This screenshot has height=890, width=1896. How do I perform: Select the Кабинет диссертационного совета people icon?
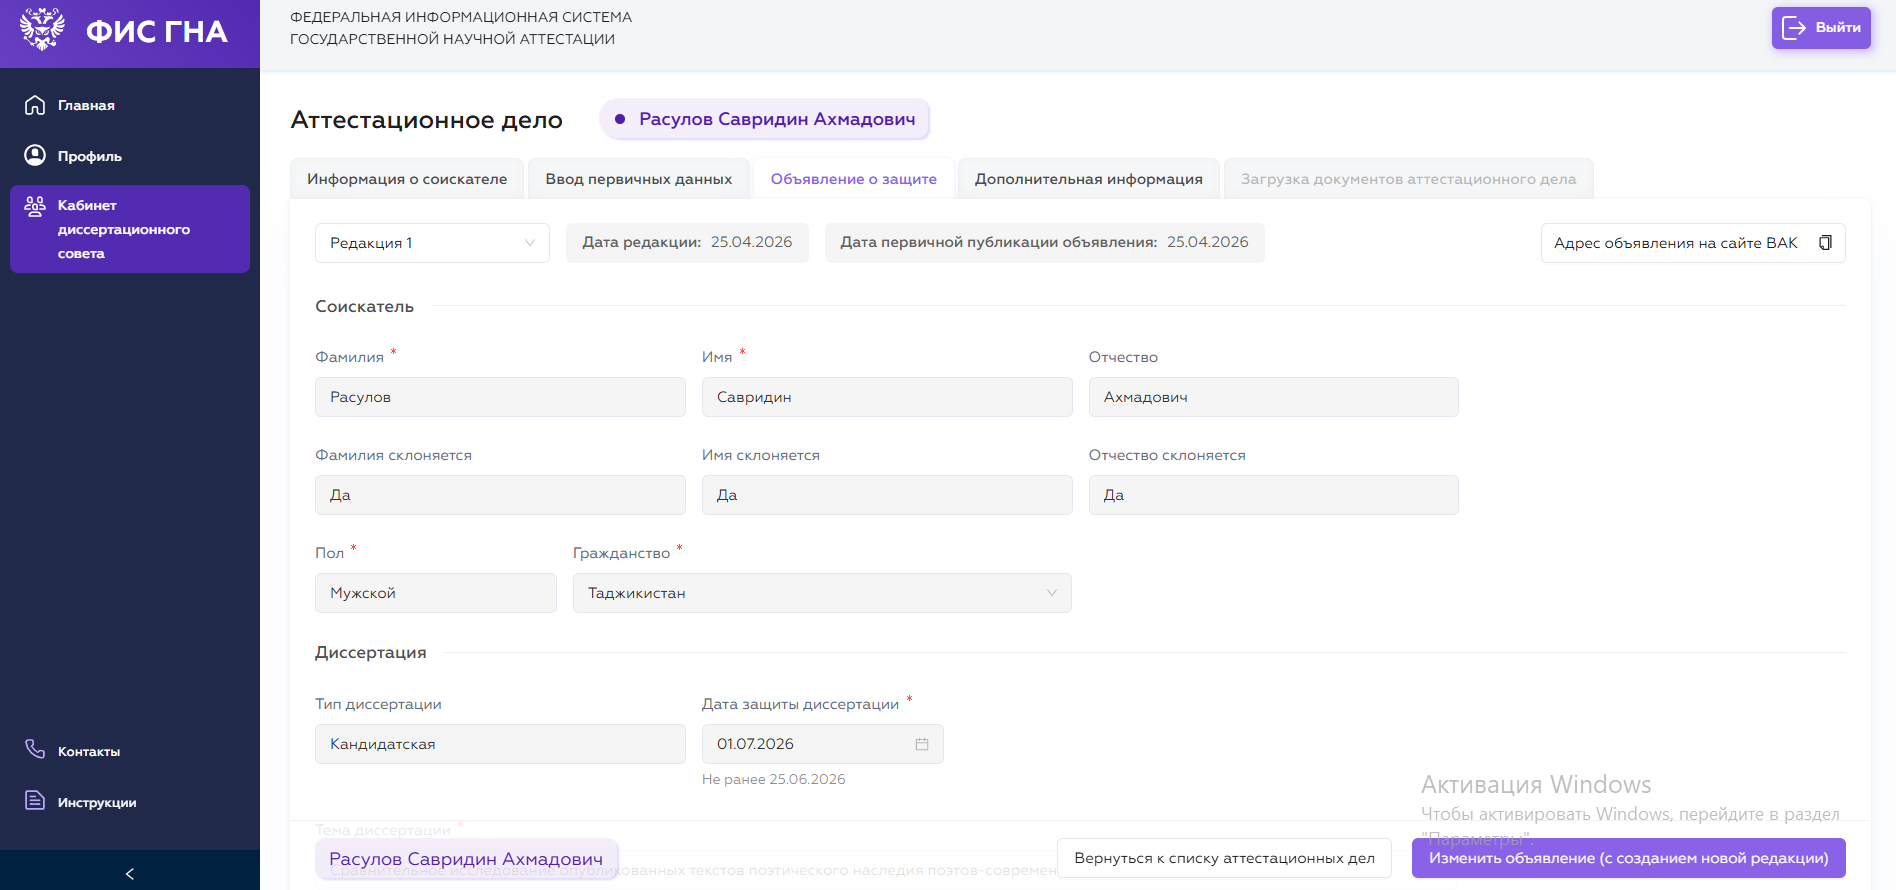[35, 206]
